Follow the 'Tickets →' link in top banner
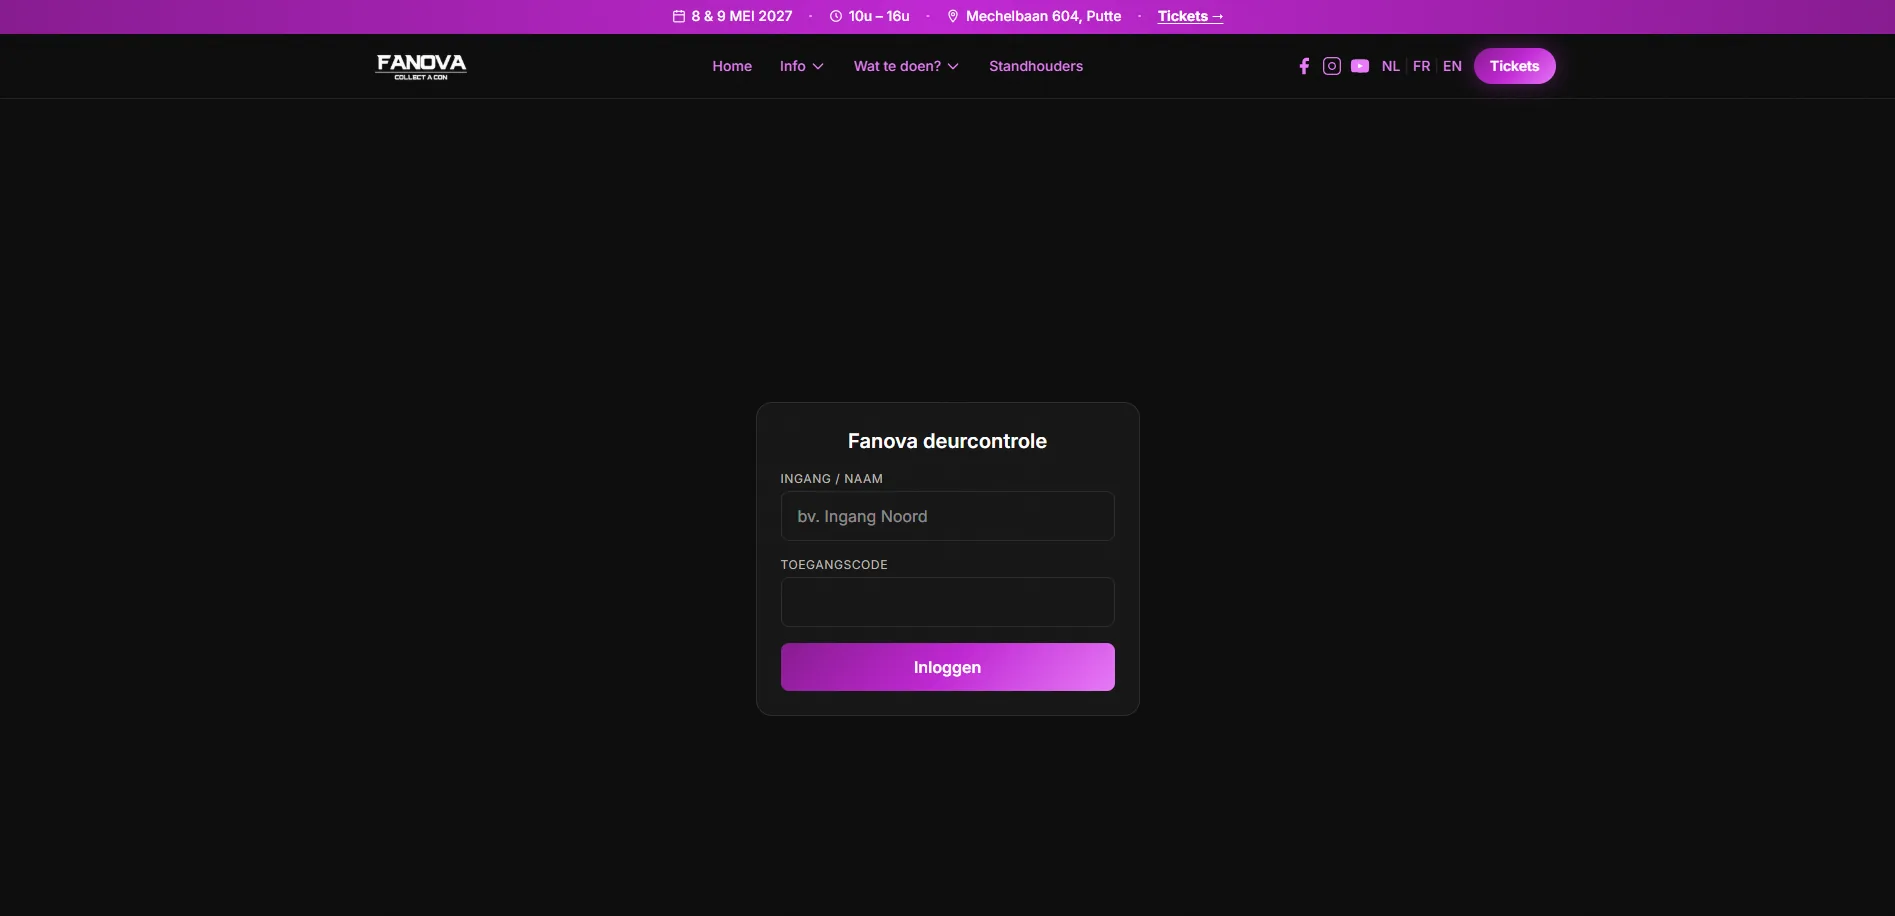This screenshot has width=1895, height=916. tap(1190, 16)
